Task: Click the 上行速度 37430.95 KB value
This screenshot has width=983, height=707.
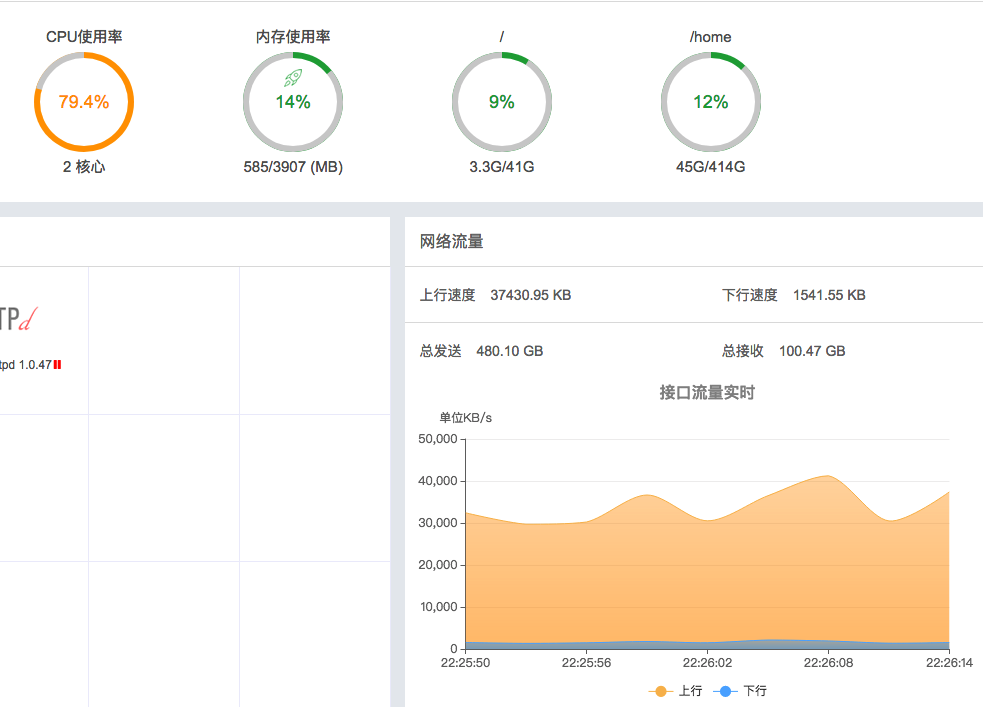Action: (x=530, y=295)
